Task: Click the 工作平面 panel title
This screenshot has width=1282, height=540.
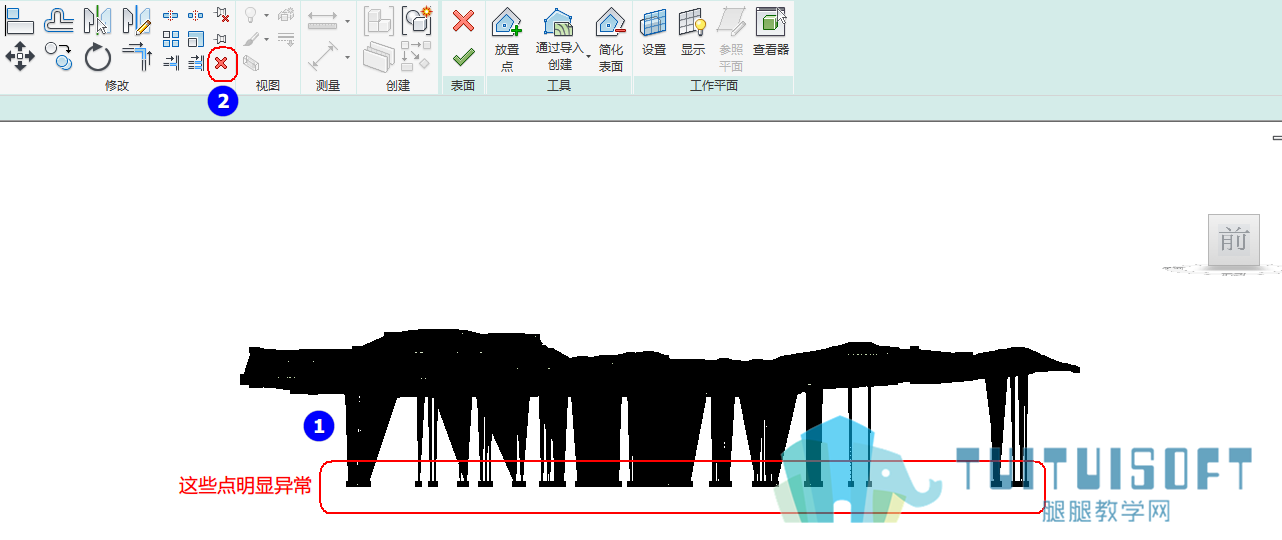Action: pyautogui.click(x=714, y=86)
